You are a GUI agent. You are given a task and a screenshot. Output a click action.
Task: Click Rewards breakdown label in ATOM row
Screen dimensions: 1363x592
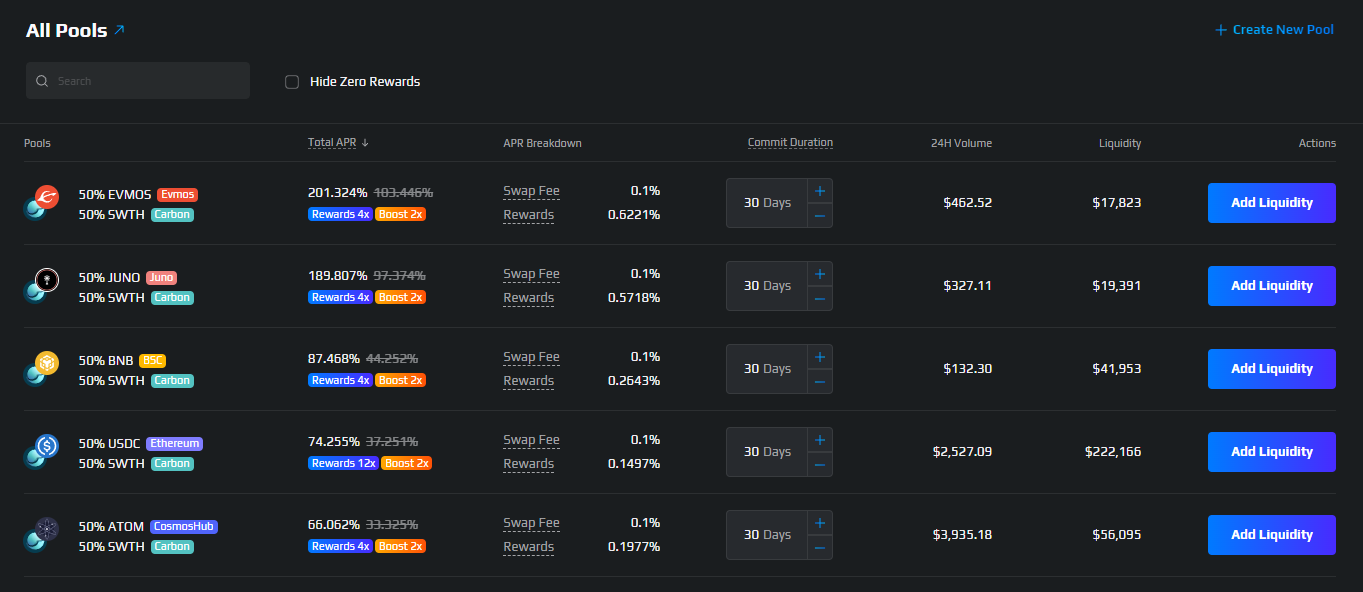pyautogui.click(x=528, y=547)
